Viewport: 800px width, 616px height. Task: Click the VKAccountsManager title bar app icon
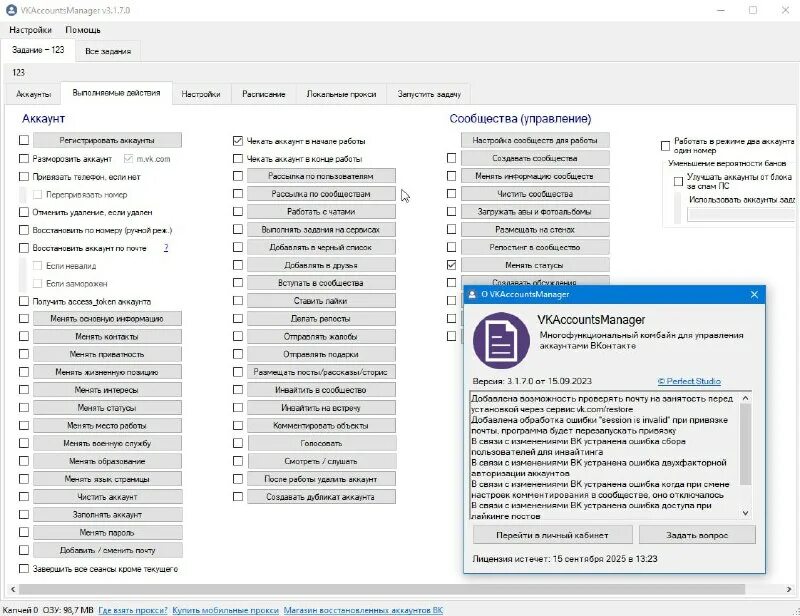coord(11,10)
